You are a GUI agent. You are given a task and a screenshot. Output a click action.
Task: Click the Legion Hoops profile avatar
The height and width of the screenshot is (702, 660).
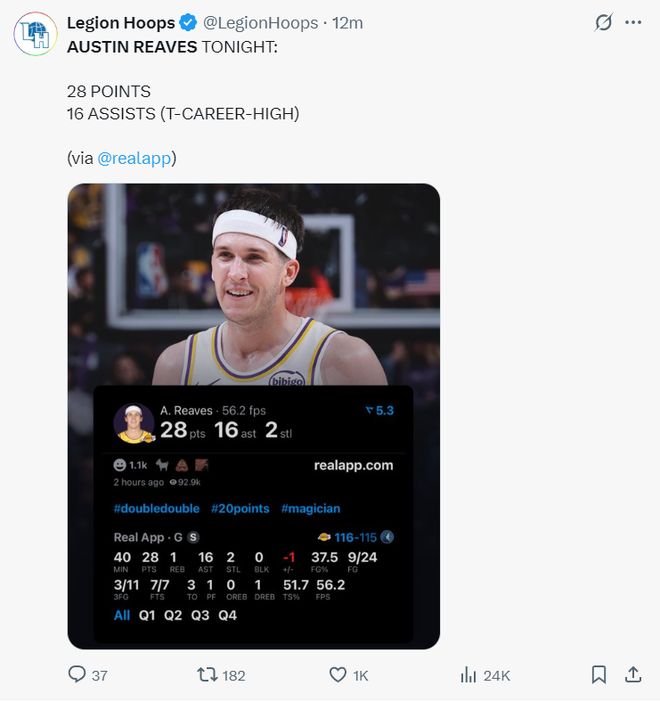[x=35, y=34]
